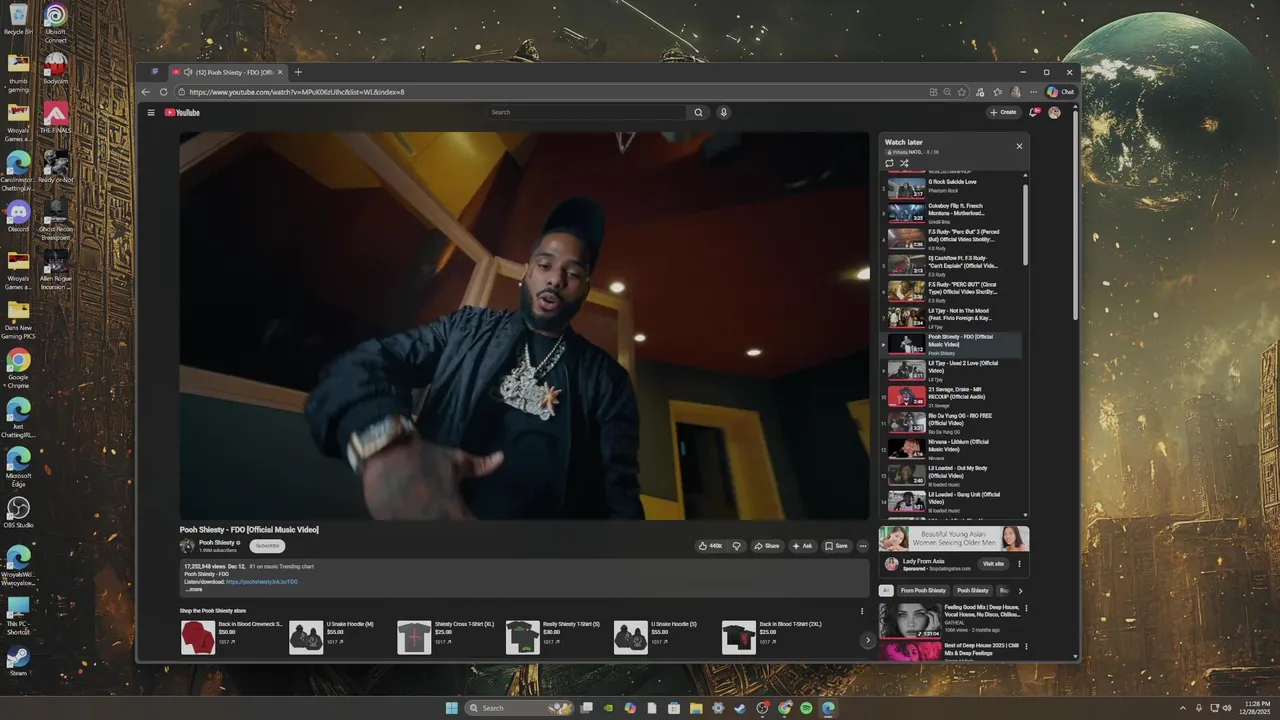Open Spotify from the taskbar
Screen dimensions: 1280x720
[806, 708]
